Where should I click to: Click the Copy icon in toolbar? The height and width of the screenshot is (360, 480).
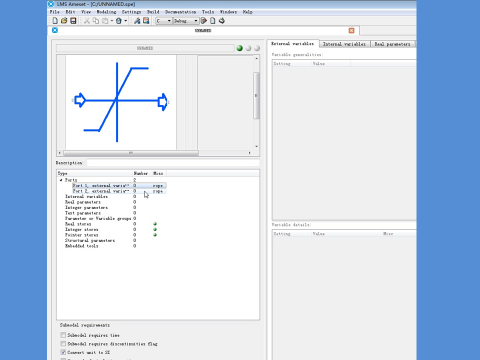tap(96, 21)
